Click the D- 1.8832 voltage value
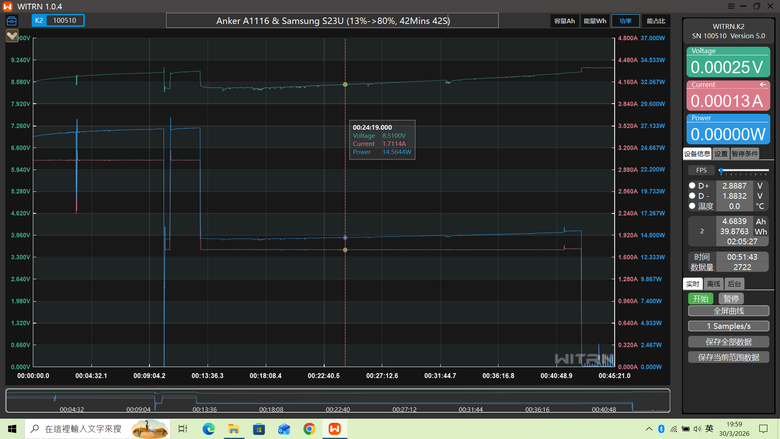Screen dimensions: 780x439 click(734, 196)
